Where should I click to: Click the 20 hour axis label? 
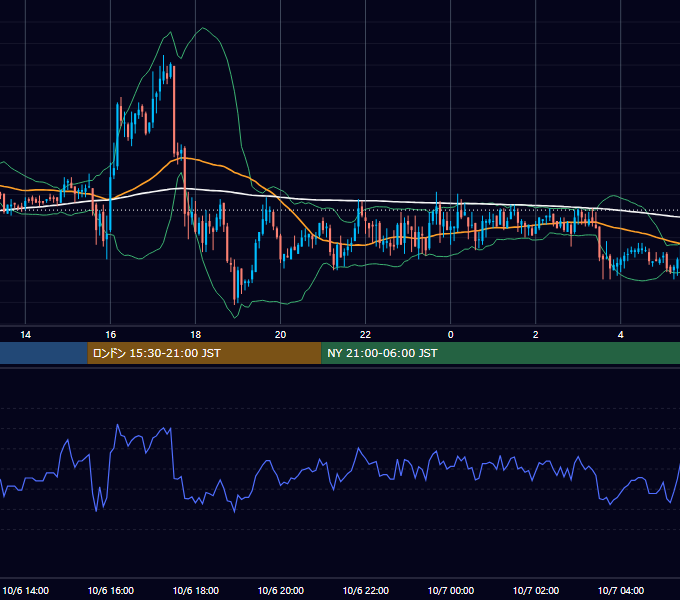coord(281,335)
